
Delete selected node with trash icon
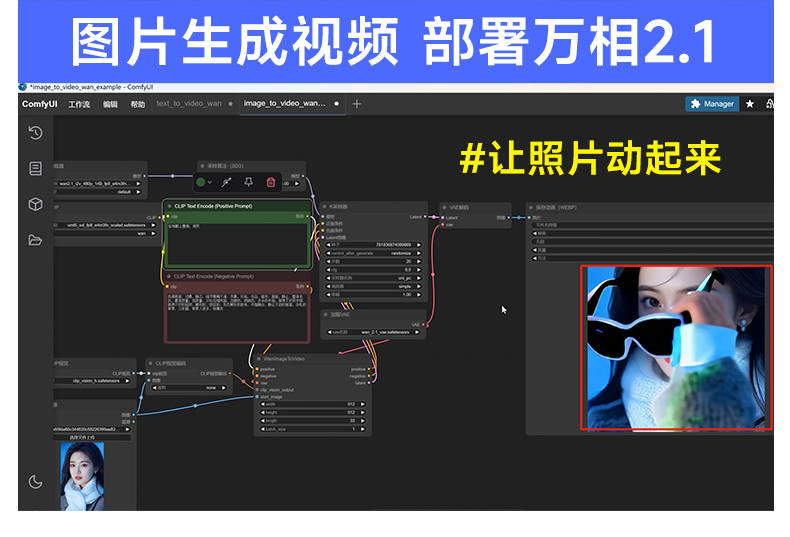271,182
